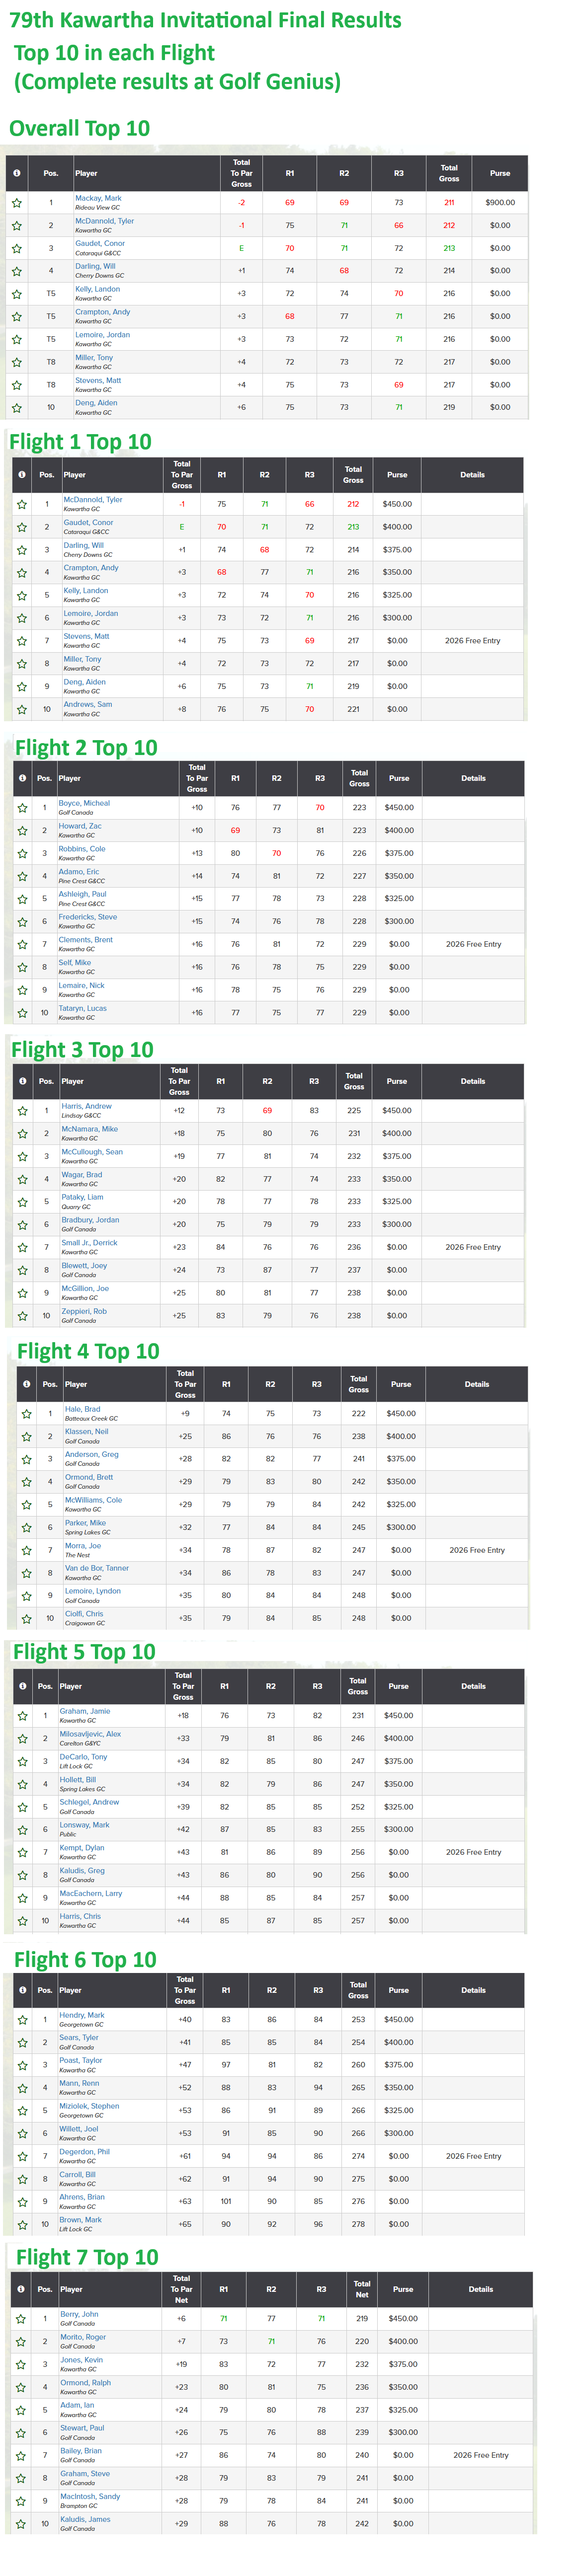Click info icon in Flight 7 table header
The image size is (580, 2576).
pyautogui.click(x=20, y=2289)
